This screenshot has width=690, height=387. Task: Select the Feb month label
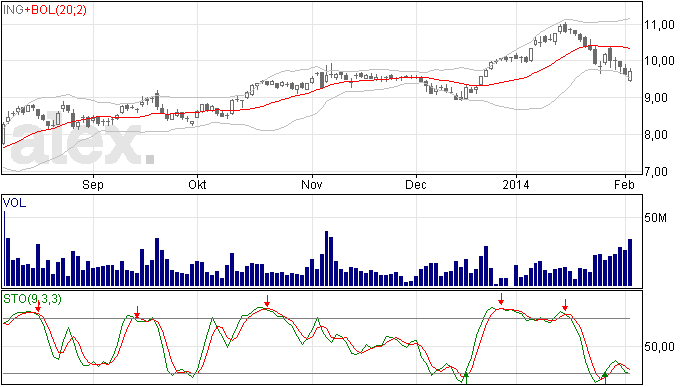coord(624,184)
